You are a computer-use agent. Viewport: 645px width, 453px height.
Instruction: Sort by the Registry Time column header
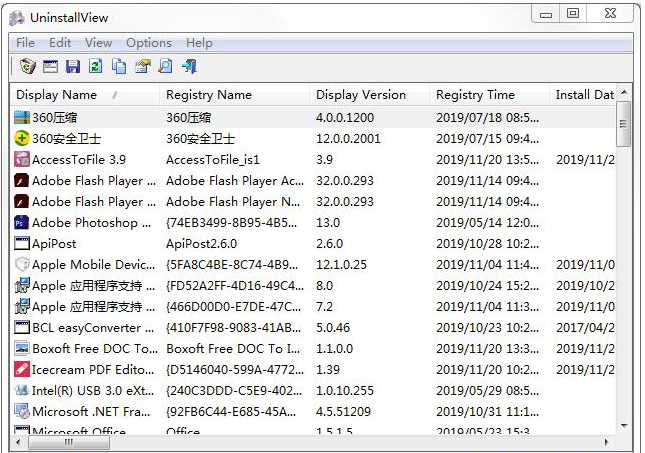(x=490, y=95)
